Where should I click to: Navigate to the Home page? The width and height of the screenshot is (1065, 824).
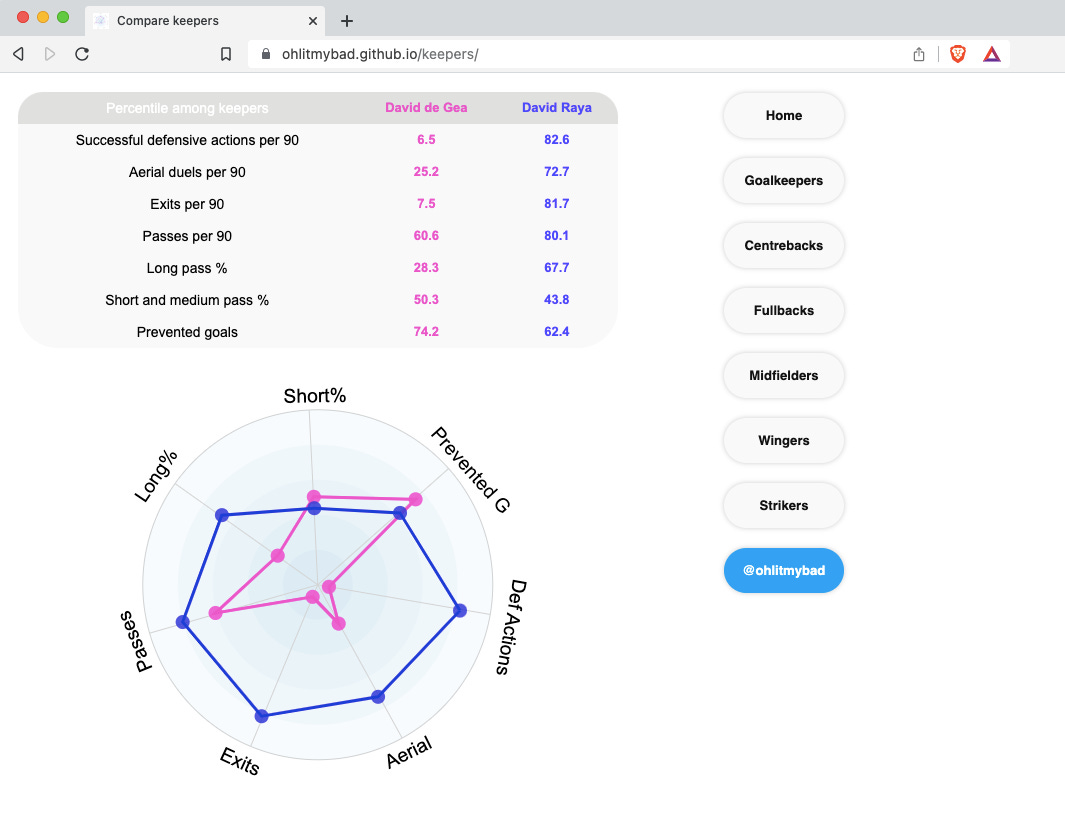click(783, 115)
